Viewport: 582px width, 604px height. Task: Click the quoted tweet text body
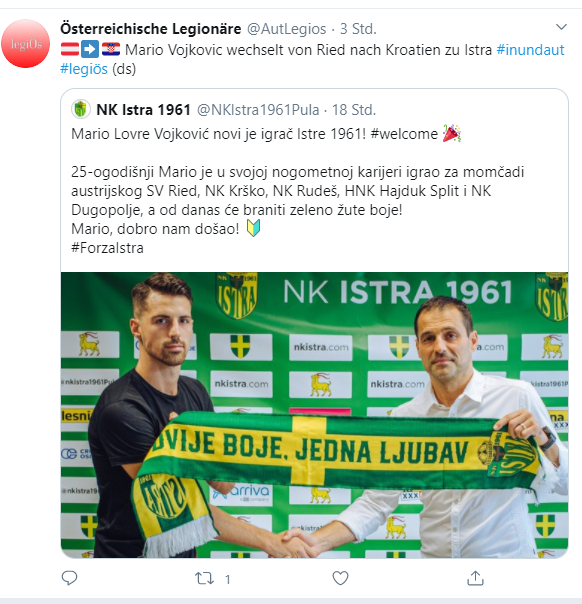297,191
